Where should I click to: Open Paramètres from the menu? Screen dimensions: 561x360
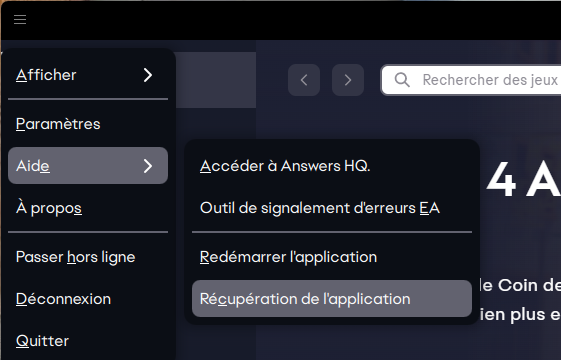(x=88, y=124)
